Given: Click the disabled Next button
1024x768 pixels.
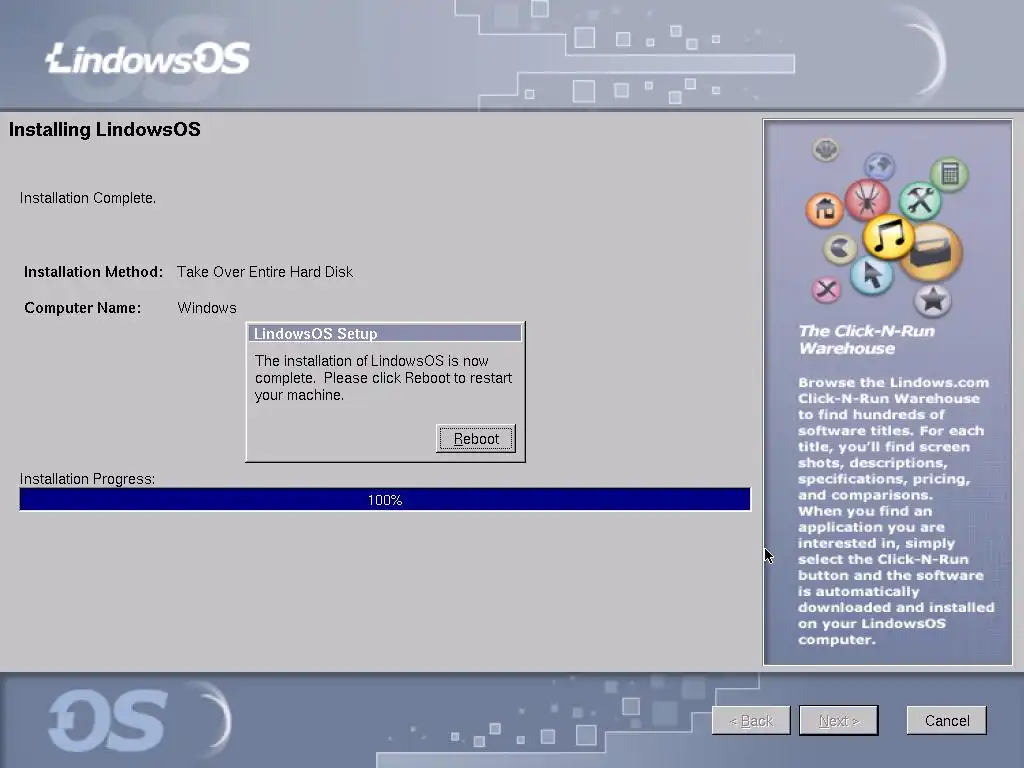Looking at the screenshot, I should click(x=839, y=720).
